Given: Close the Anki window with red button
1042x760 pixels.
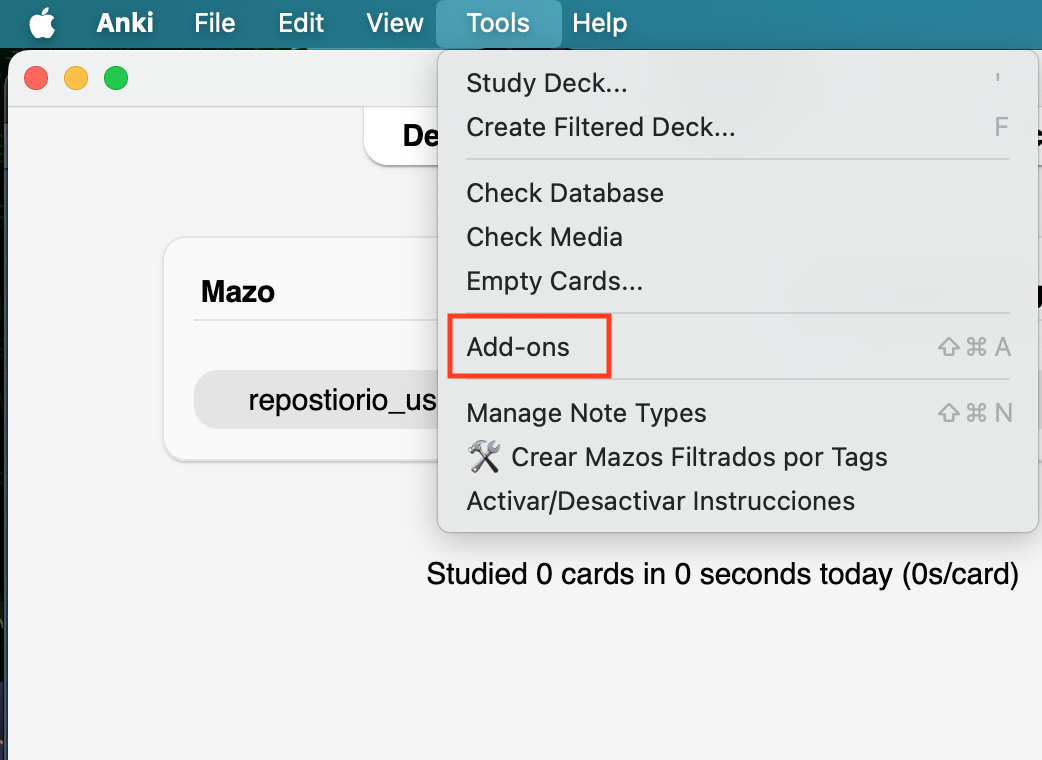Looking at the screenshot, I should 37,78.
